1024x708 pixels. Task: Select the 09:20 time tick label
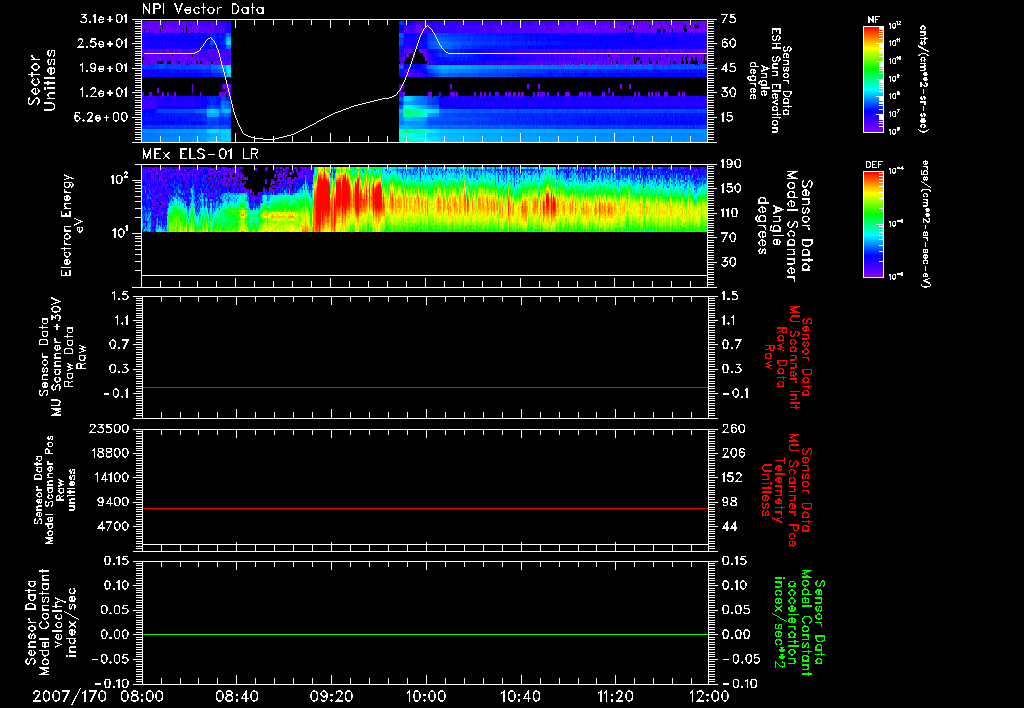pyautogui.click(x=331, y=696)
